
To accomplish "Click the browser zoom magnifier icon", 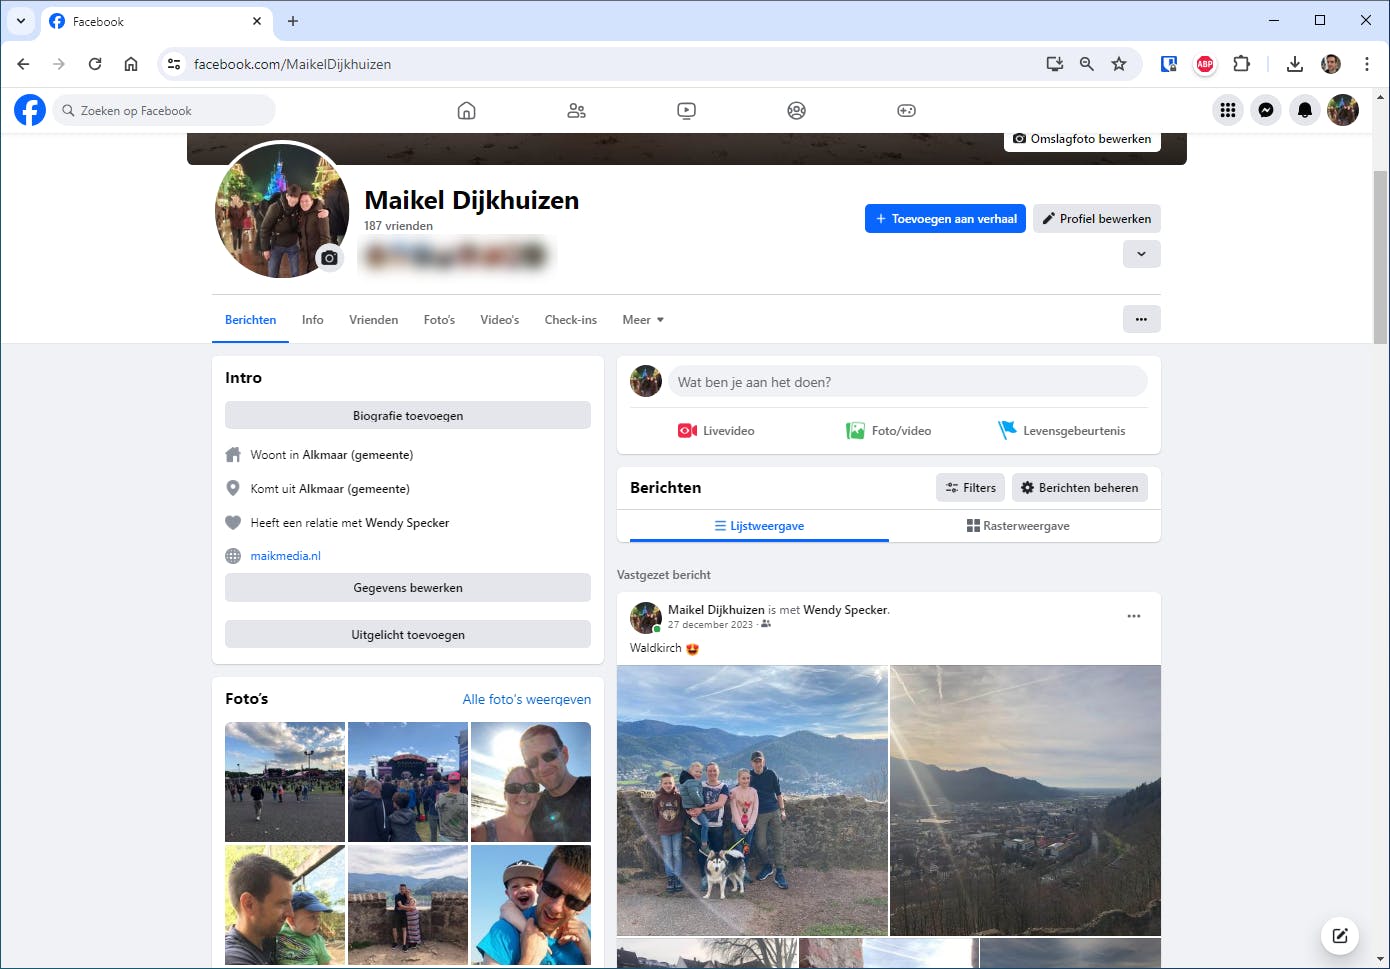I will pyautogui.click(x=1087, y=64).
